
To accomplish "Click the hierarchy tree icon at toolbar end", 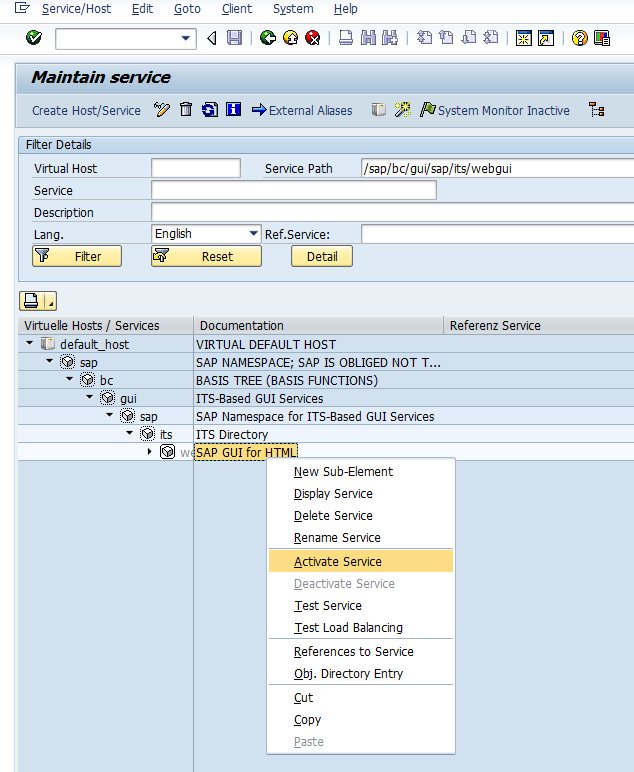I will coord(597,109).
